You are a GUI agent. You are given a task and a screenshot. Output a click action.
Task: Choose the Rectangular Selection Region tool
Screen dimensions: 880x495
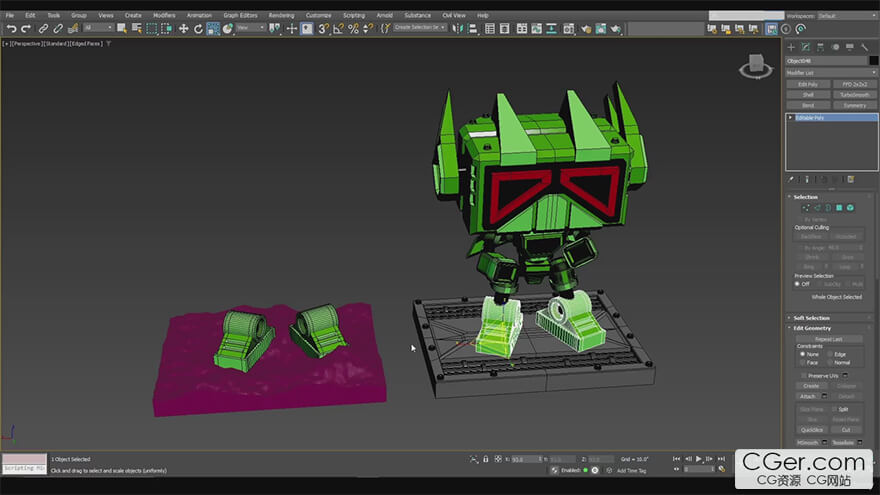point(152,28)
